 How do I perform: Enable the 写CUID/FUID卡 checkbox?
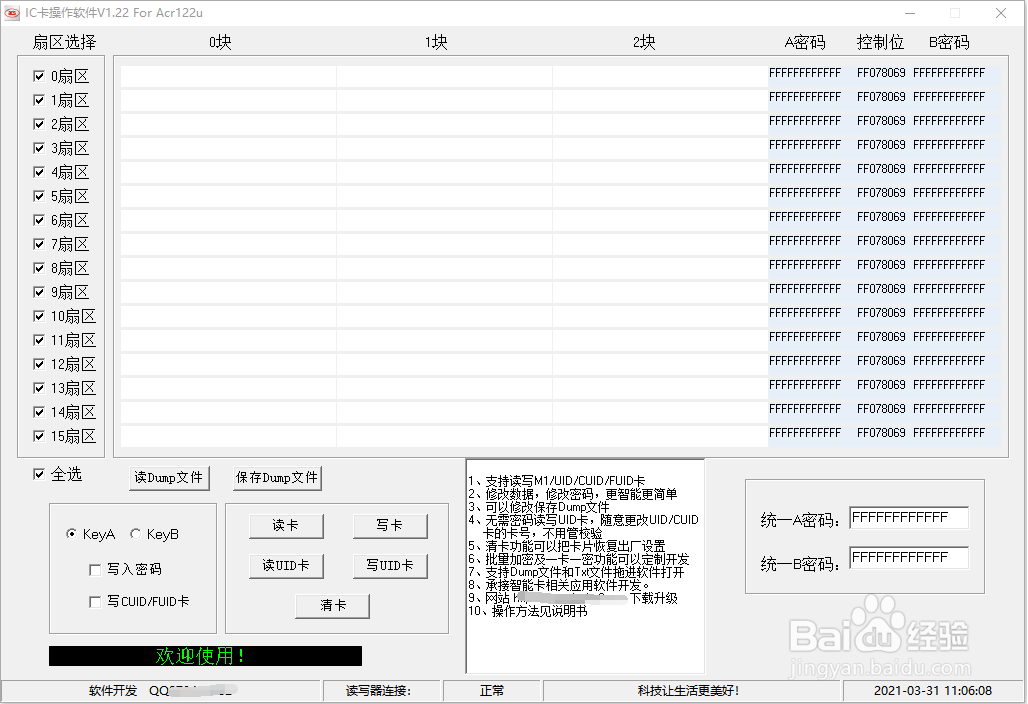(x=95, y=602)
